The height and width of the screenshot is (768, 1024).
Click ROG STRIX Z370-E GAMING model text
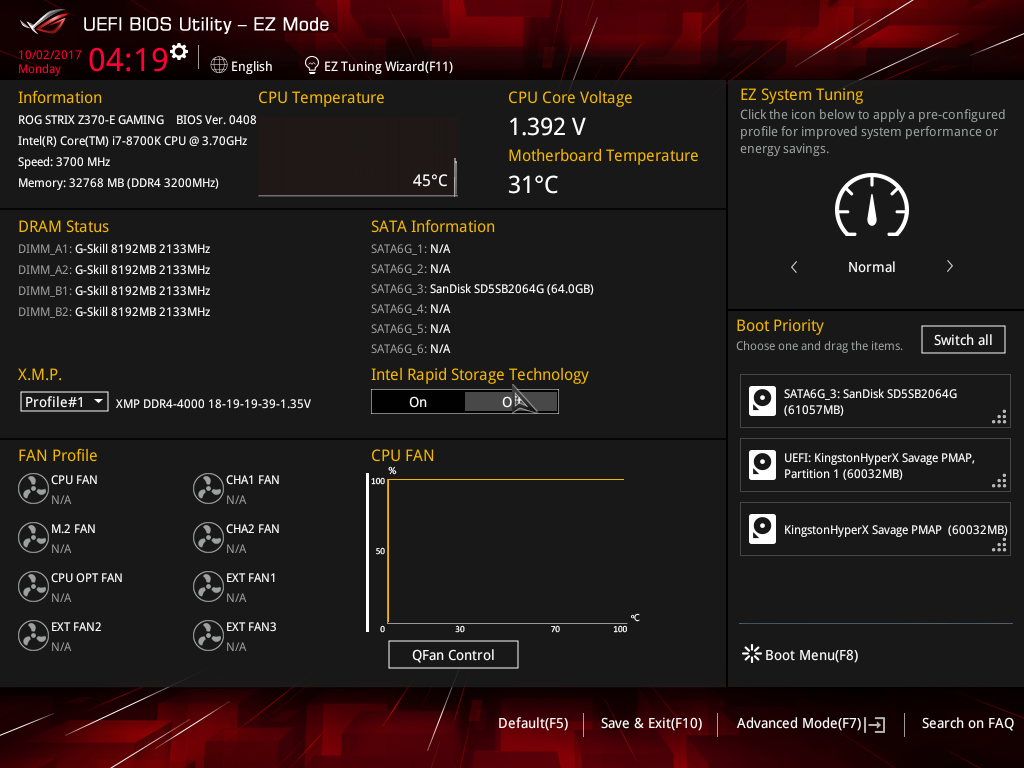(91, 120)
